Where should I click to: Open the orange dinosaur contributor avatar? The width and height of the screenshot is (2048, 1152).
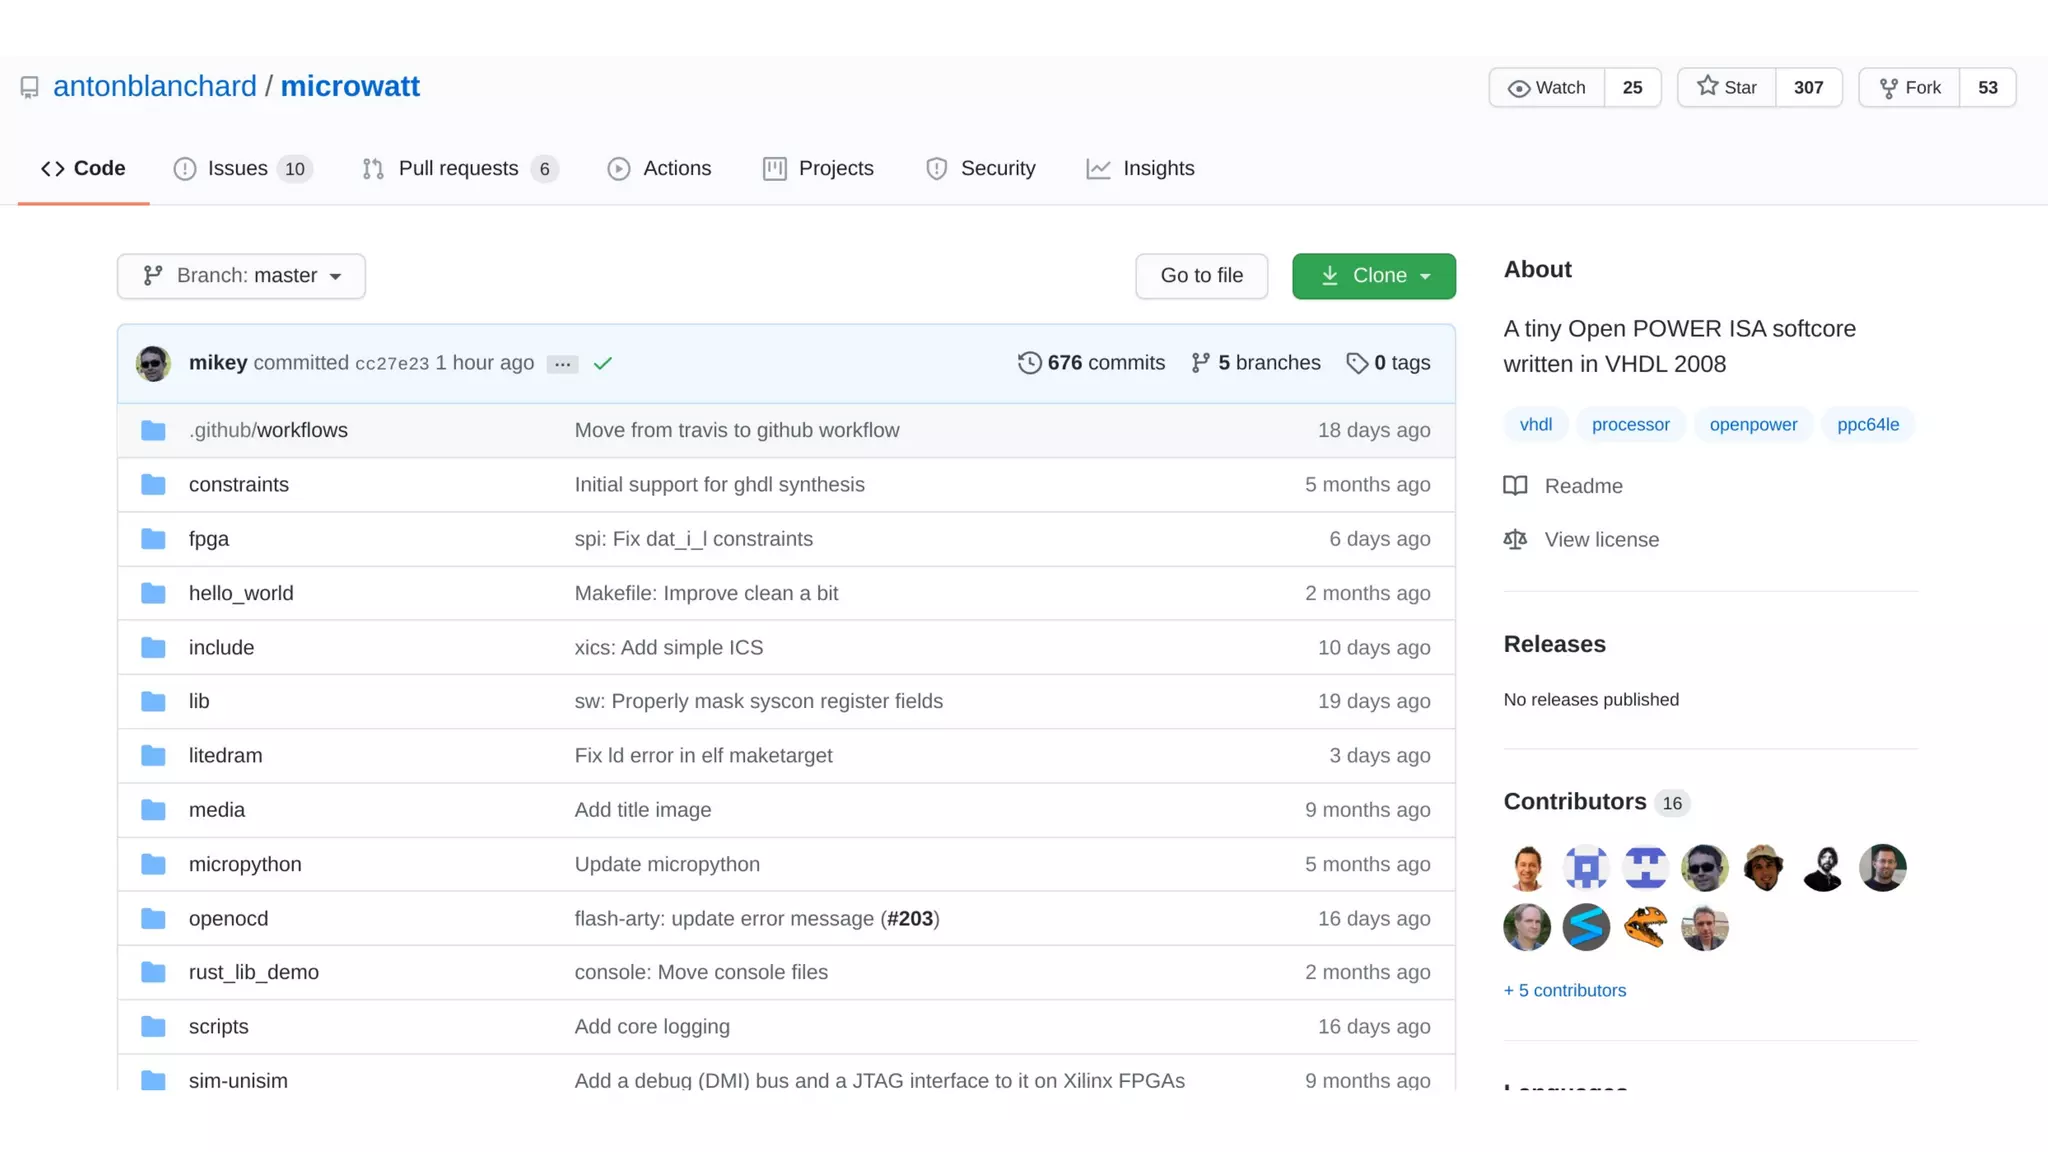click(1645, 927)
